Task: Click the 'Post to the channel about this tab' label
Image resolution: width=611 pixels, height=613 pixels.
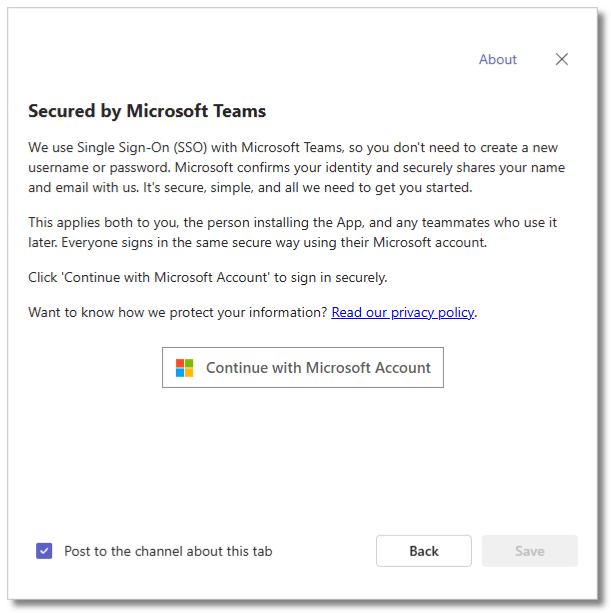Action: (x=168, y=551)
